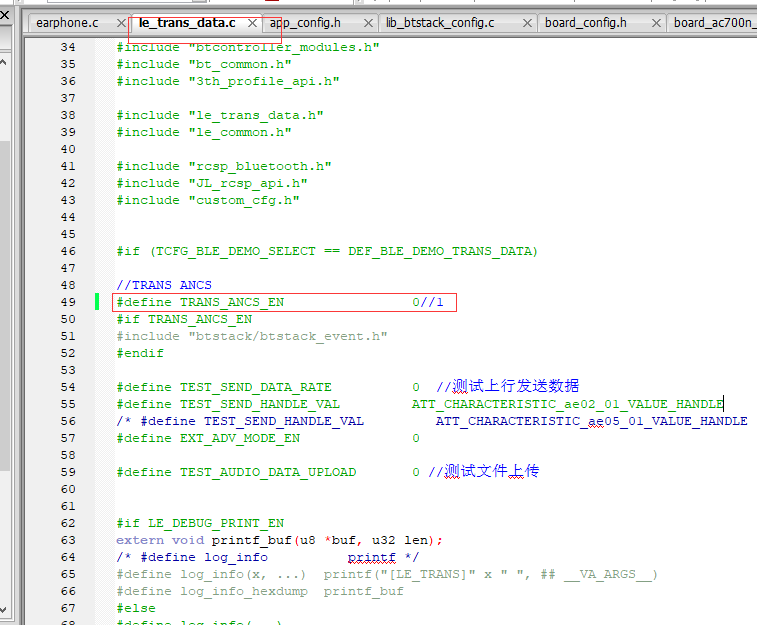Switch to the earphone.c tab
The image size is (757, 625).
[67, 23]
